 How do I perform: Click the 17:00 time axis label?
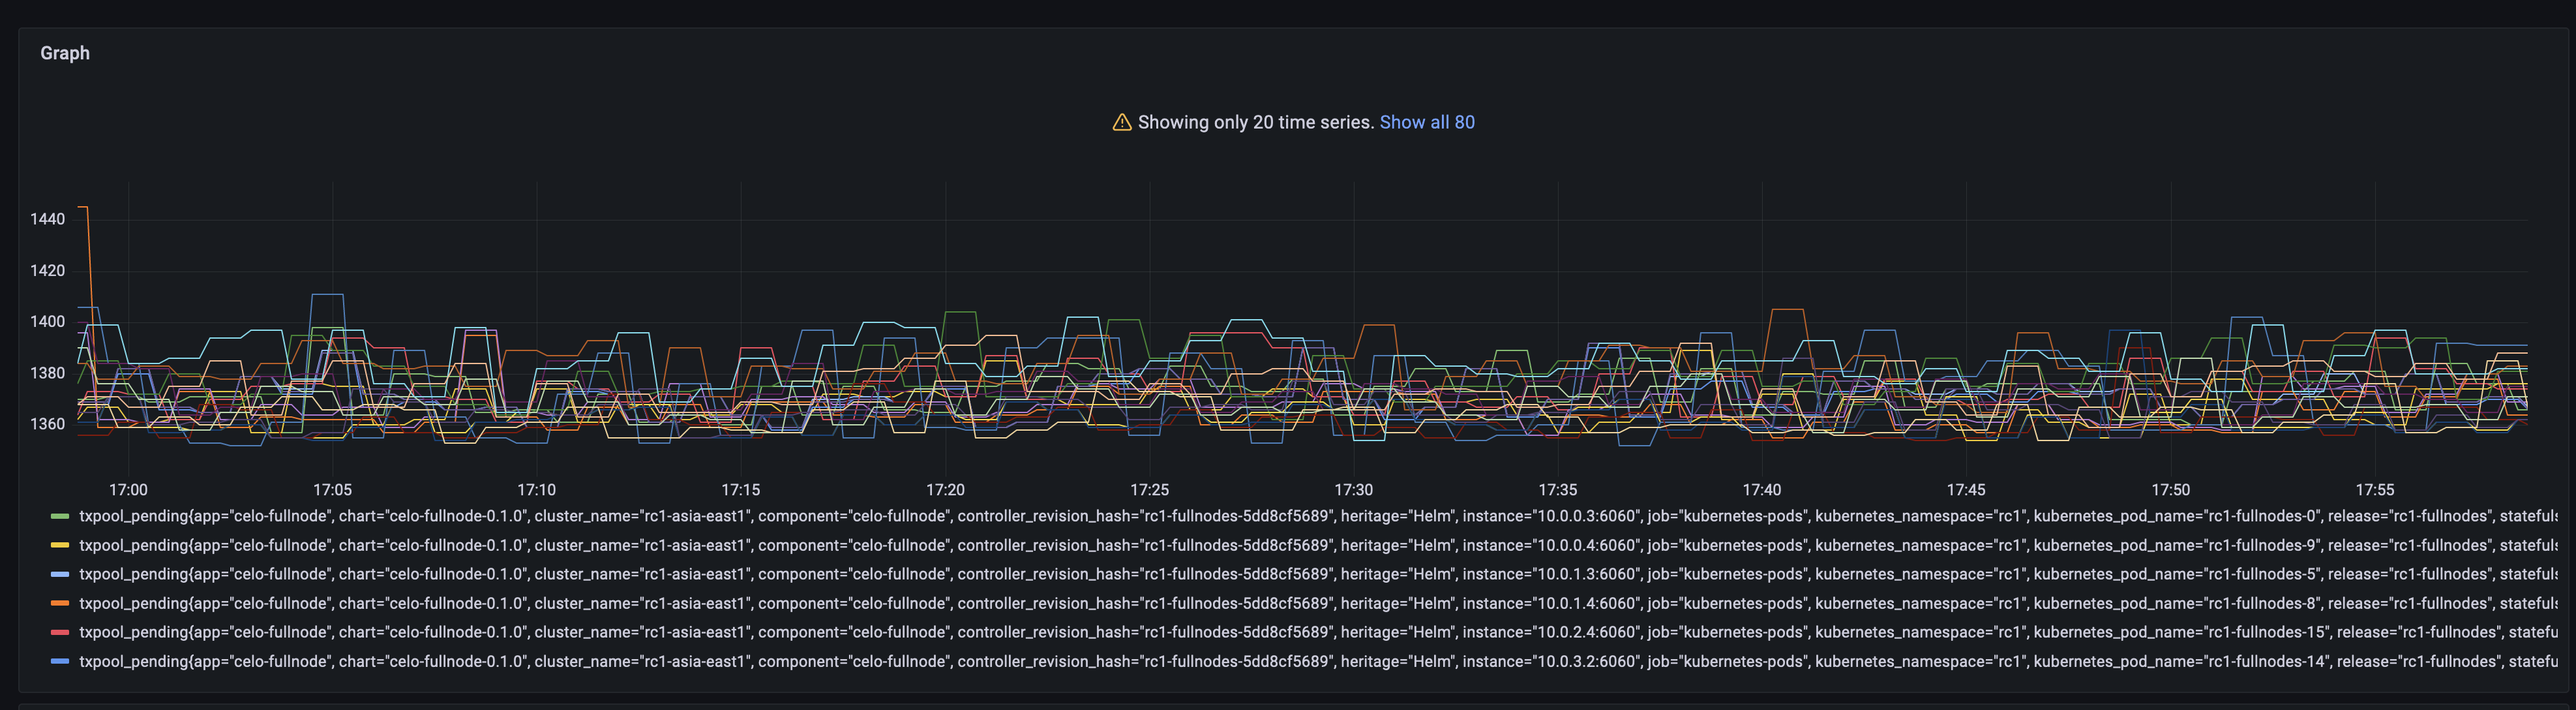(x=128, y=490)
